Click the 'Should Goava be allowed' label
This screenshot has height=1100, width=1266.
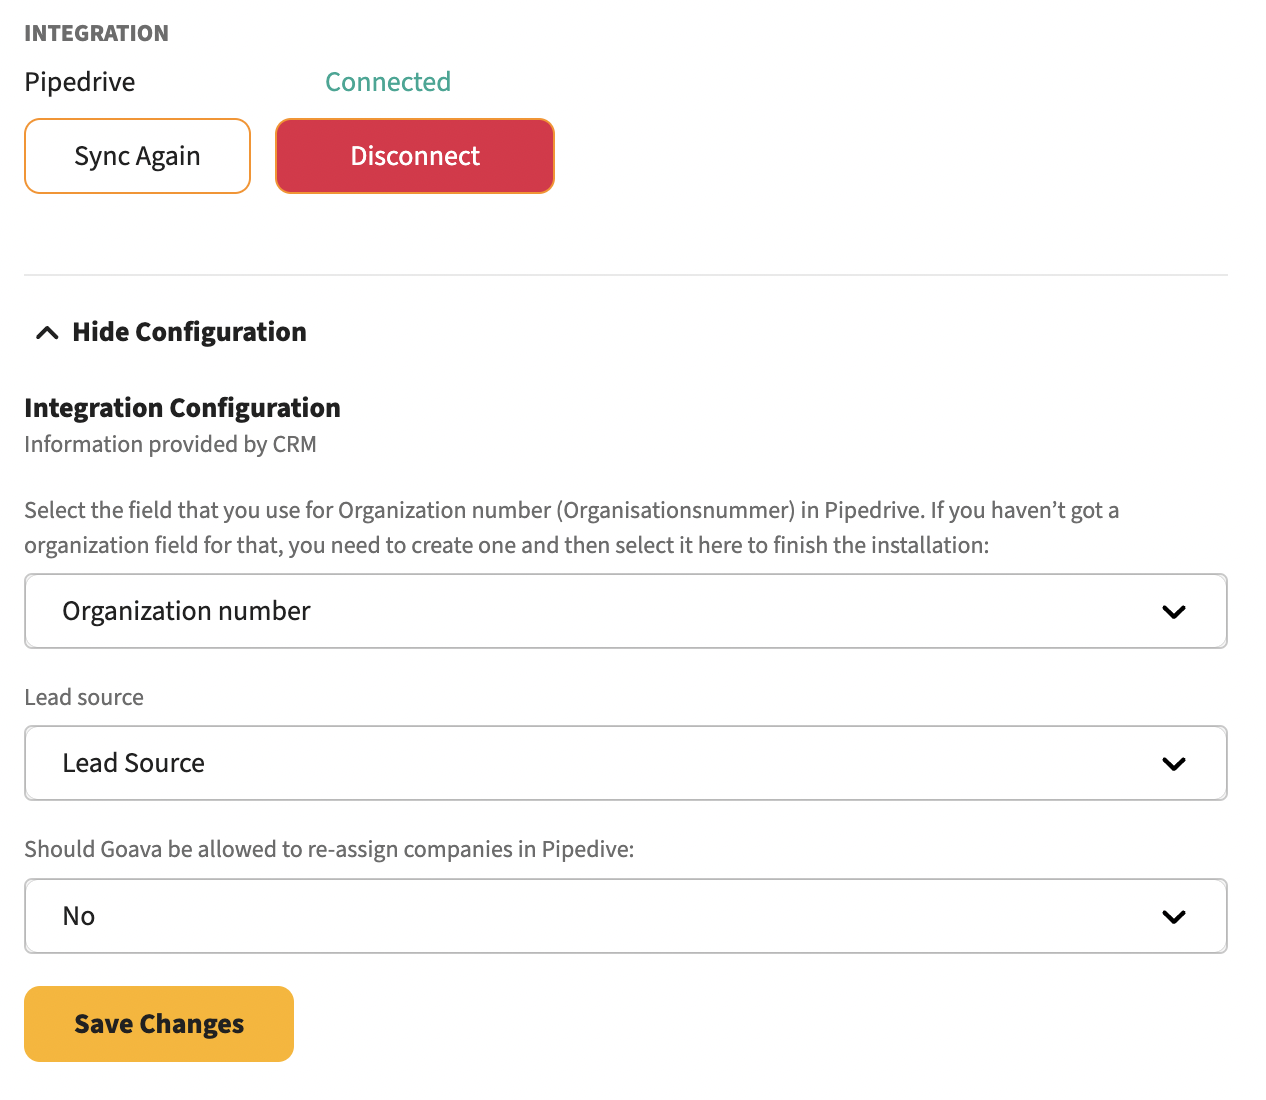pyautogui.click(x=329, y=849)
